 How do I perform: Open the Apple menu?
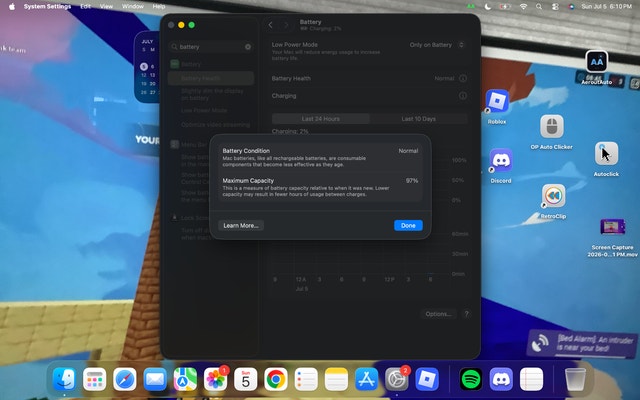pos(12,7)
